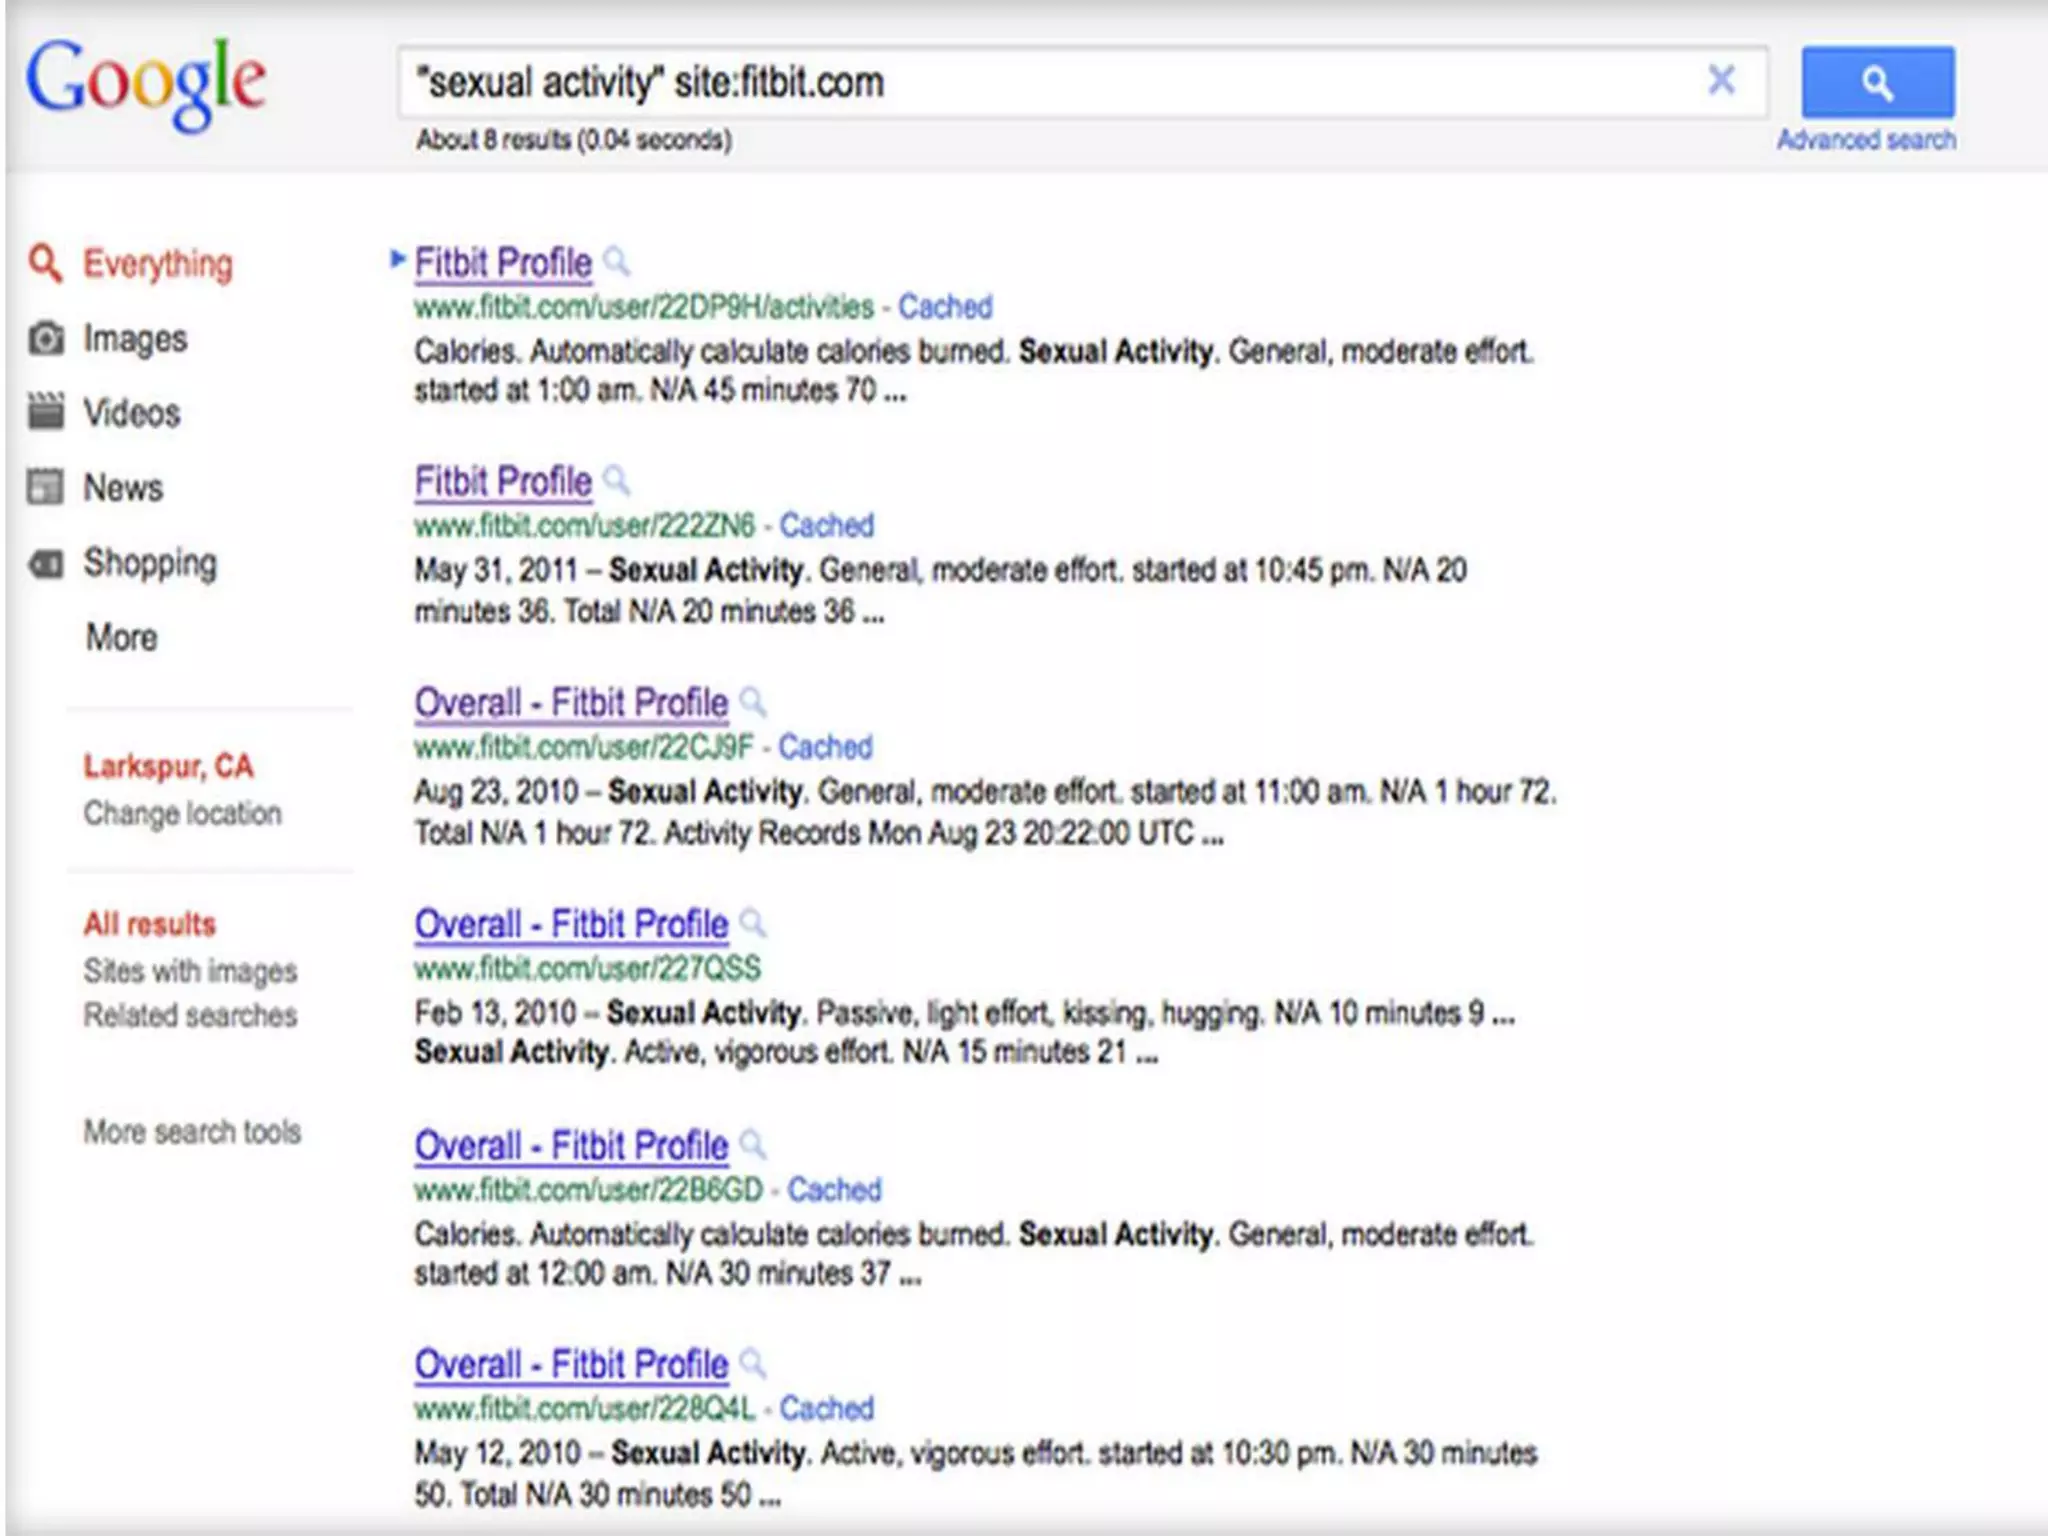
Task: Expand the More search categories
Action: point(121,637)
